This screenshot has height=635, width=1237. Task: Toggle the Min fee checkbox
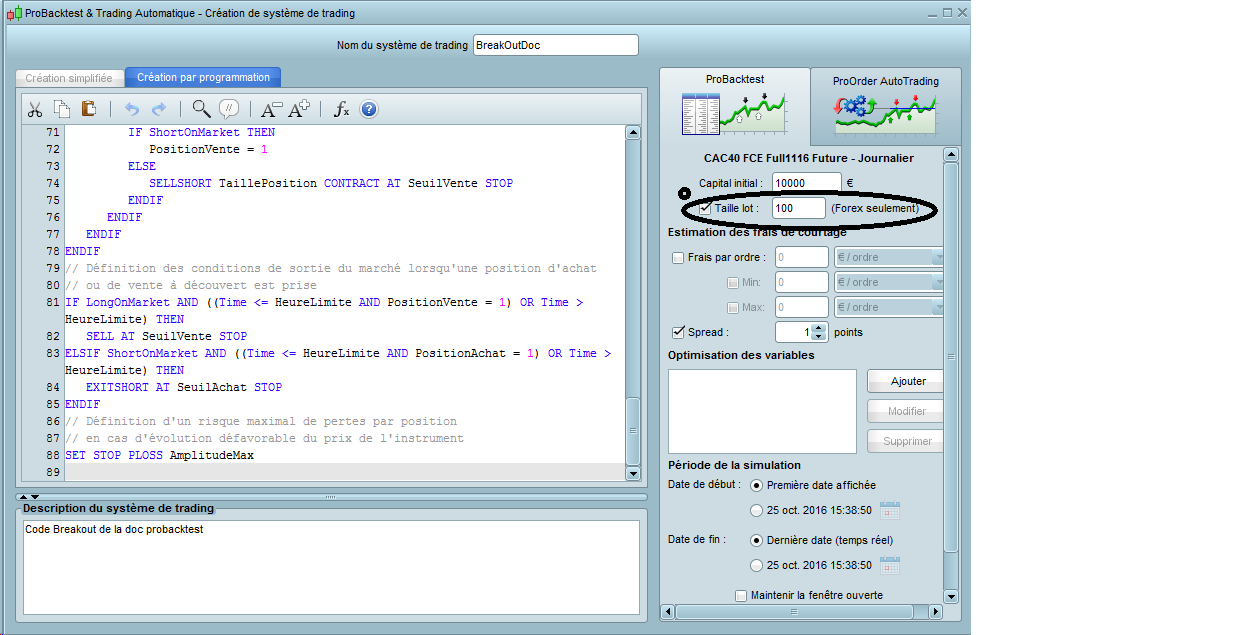[x=733, y=282]
